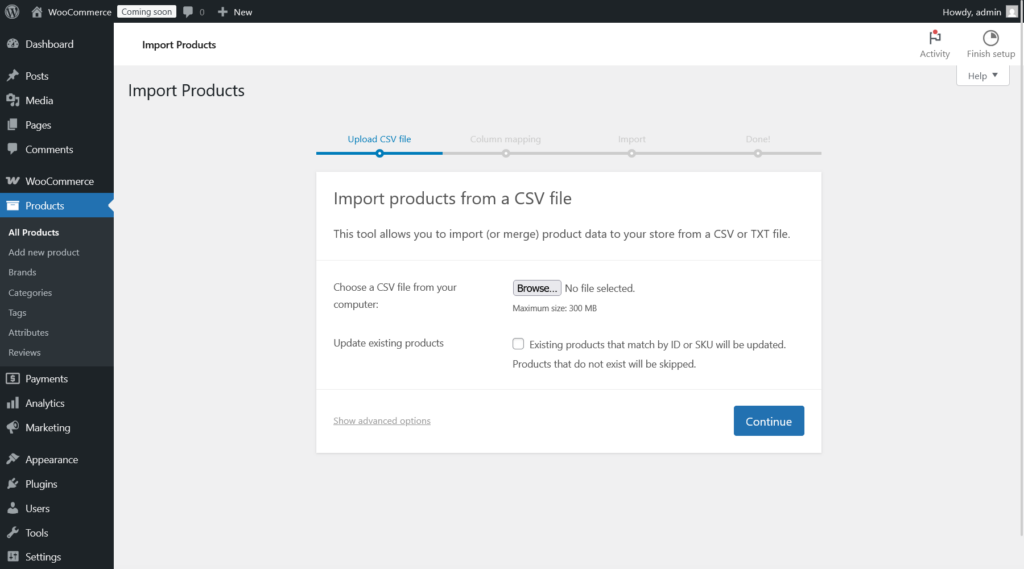Expand the Help dropdown
This screenshot has width=1024, height=569.
click(982, 75)
